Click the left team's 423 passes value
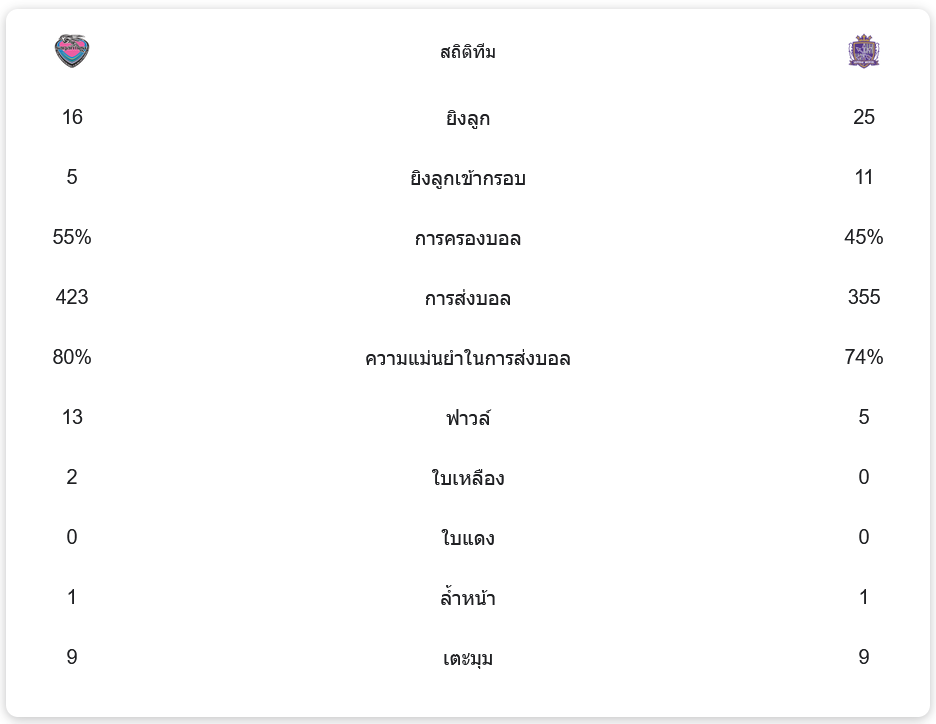Viewport: 936px width, 724px height. coord(72,297)
